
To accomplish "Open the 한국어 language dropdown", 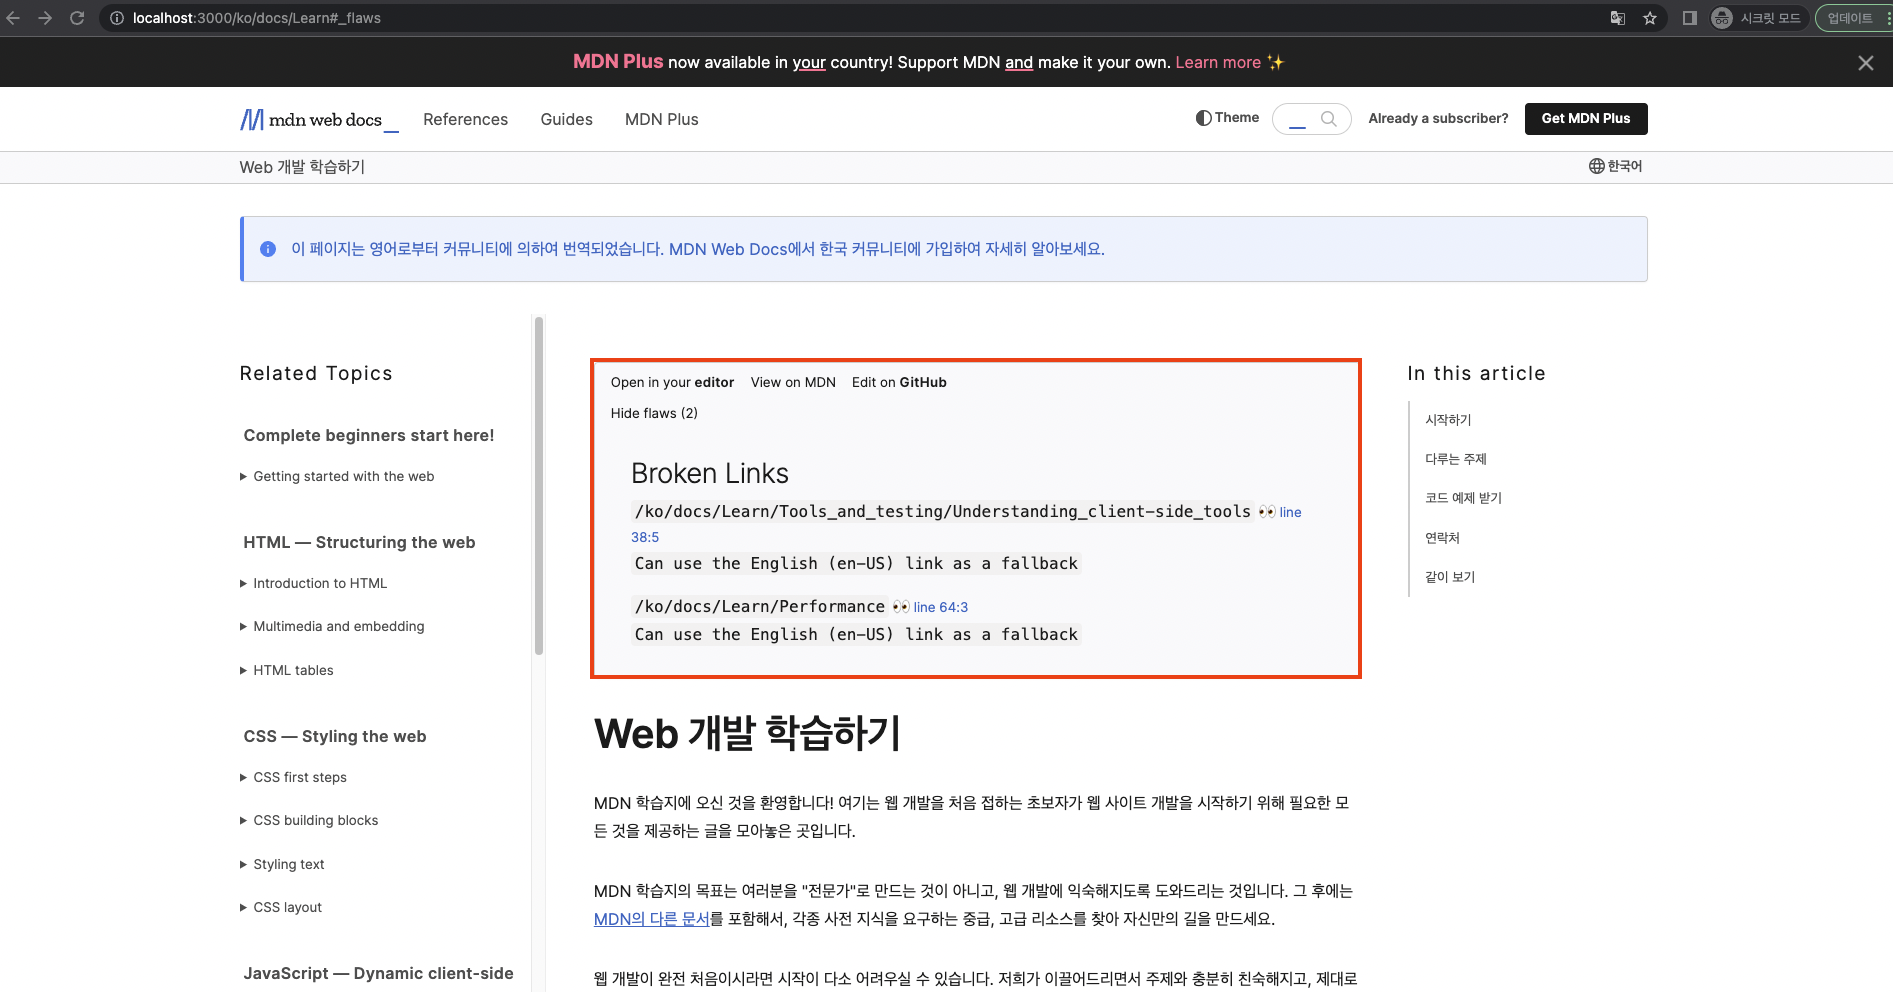I will coord(1615,166).
